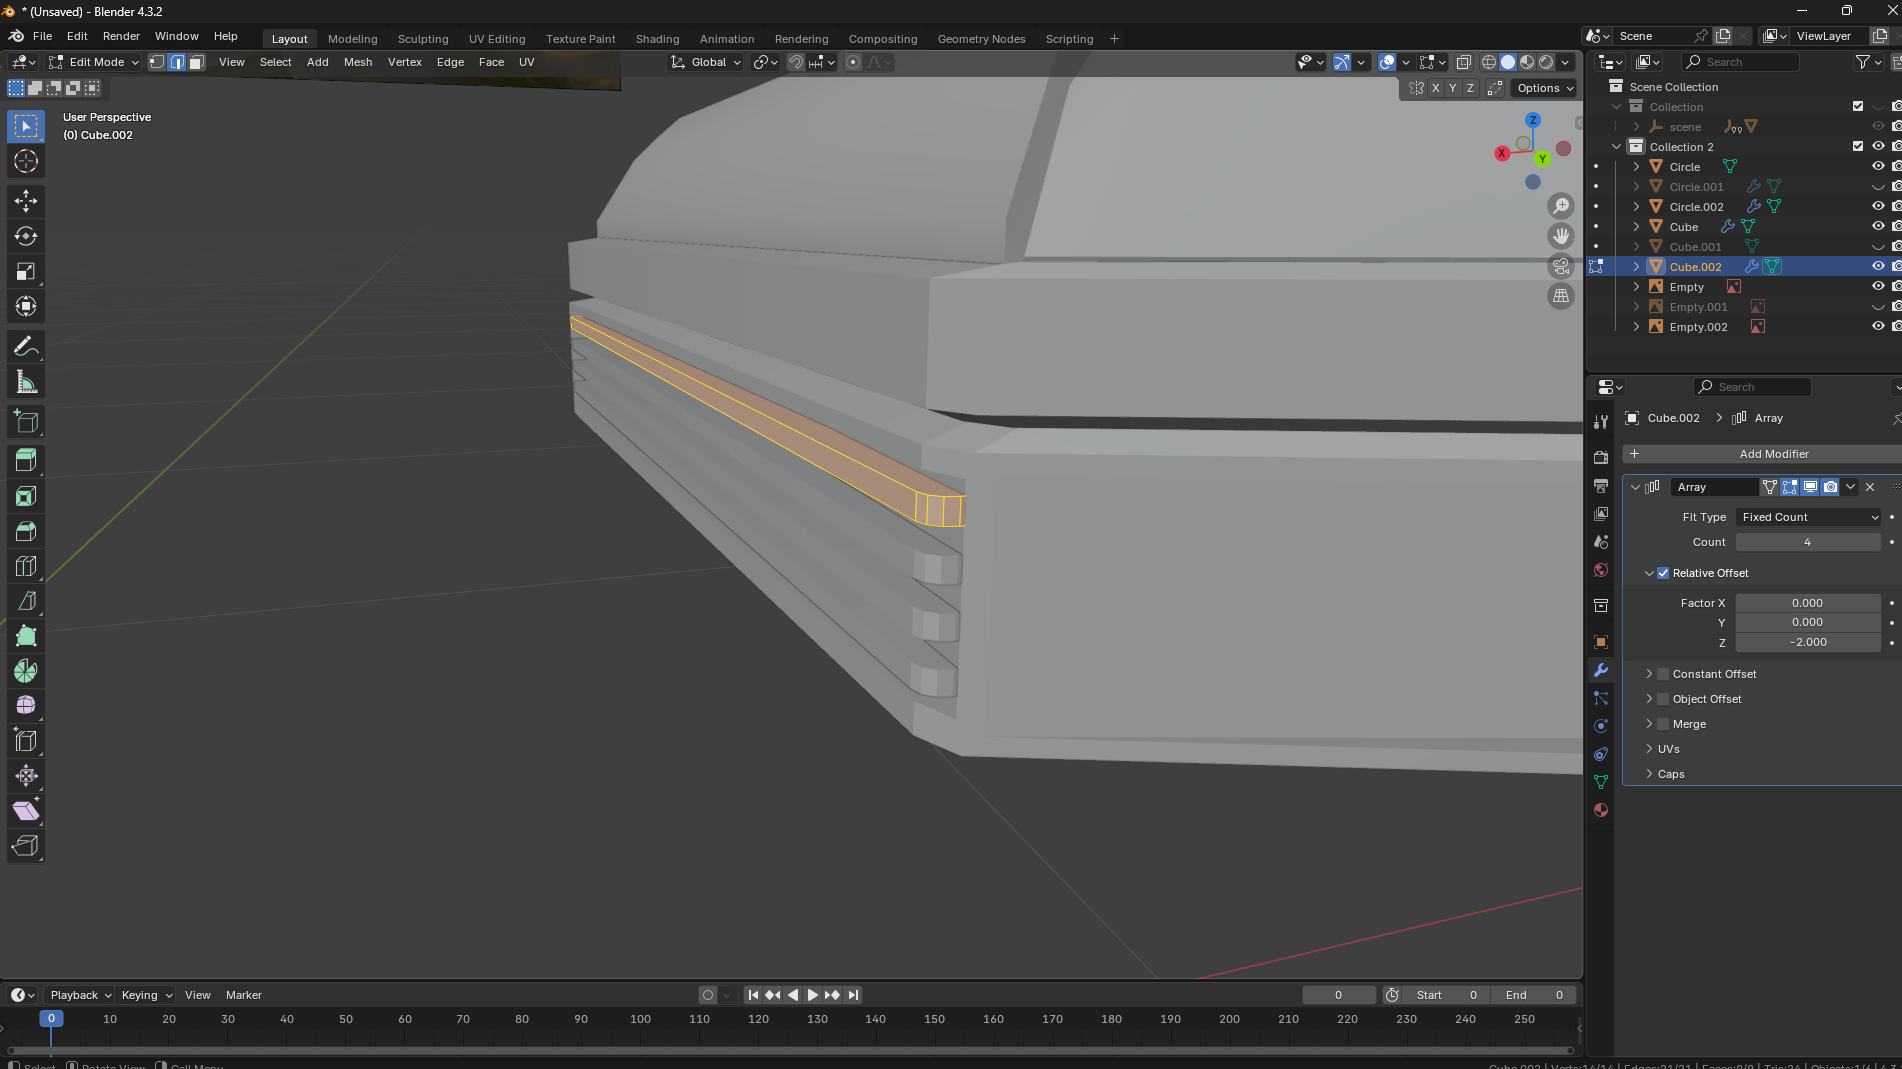
Task: Open the Geometry Nodes workspace tab
Action: point(981,39)
